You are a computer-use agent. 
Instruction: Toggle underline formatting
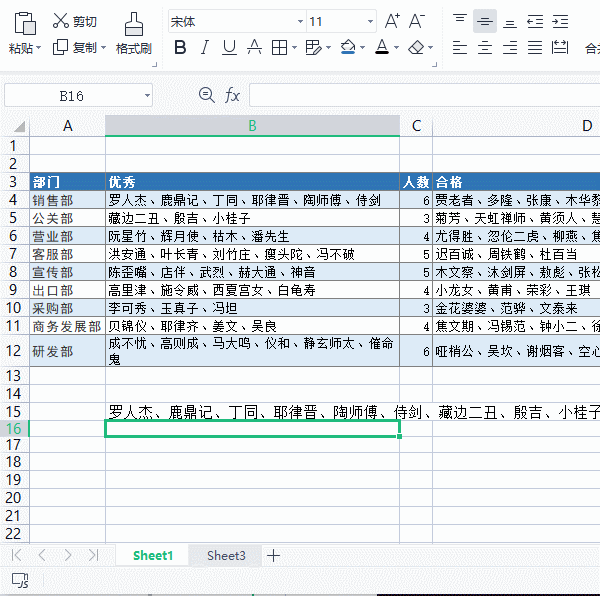pyautogui.click(x=229, y=47)
